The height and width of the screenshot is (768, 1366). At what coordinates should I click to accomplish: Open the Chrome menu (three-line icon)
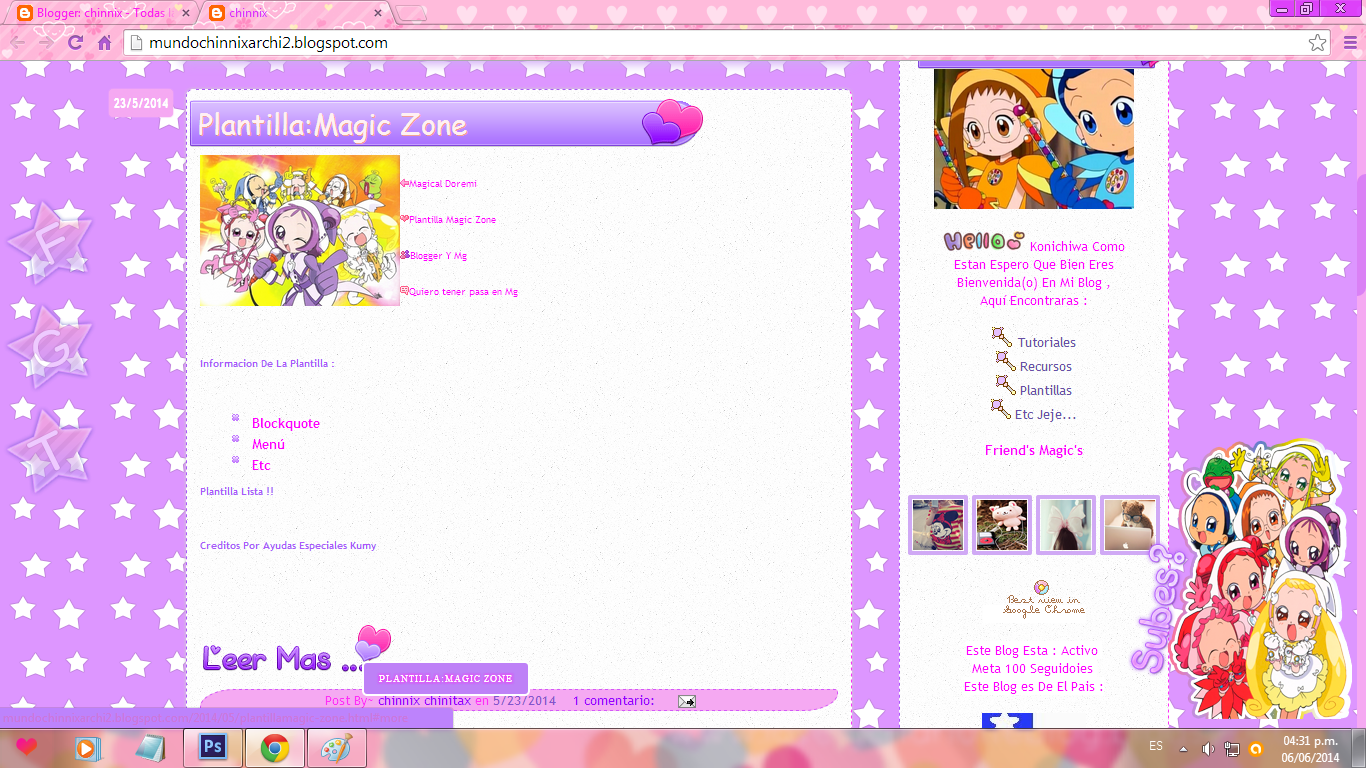coord(1350,43)
